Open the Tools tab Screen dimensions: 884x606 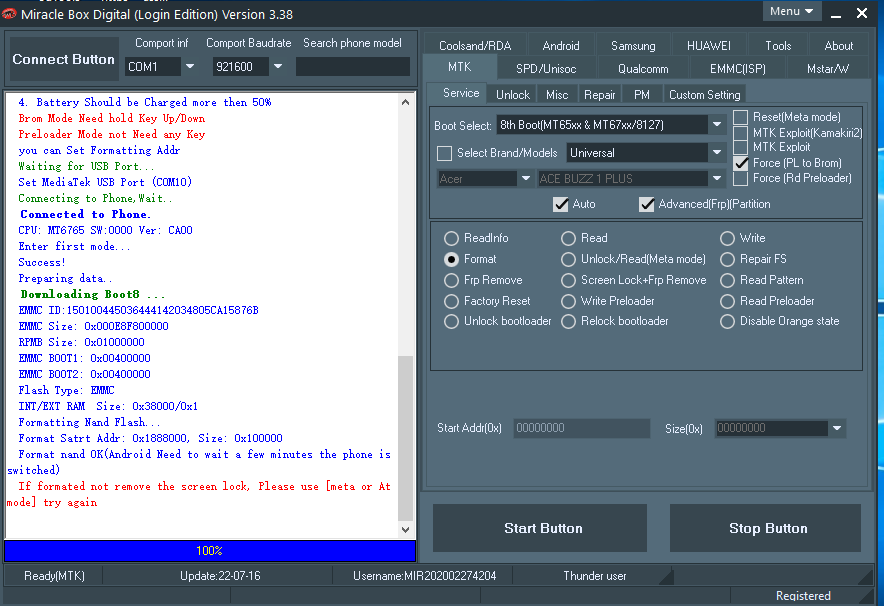(x=778, y=46)
